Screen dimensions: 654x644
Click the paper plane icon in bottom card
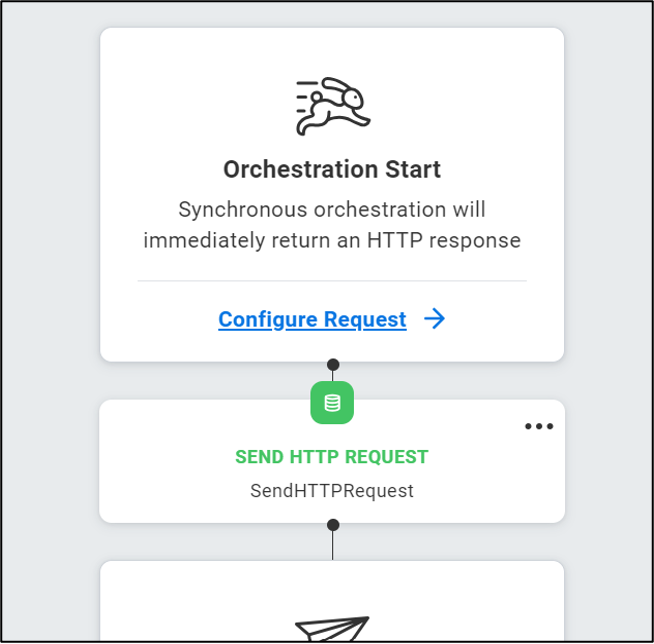coord(332,628)
